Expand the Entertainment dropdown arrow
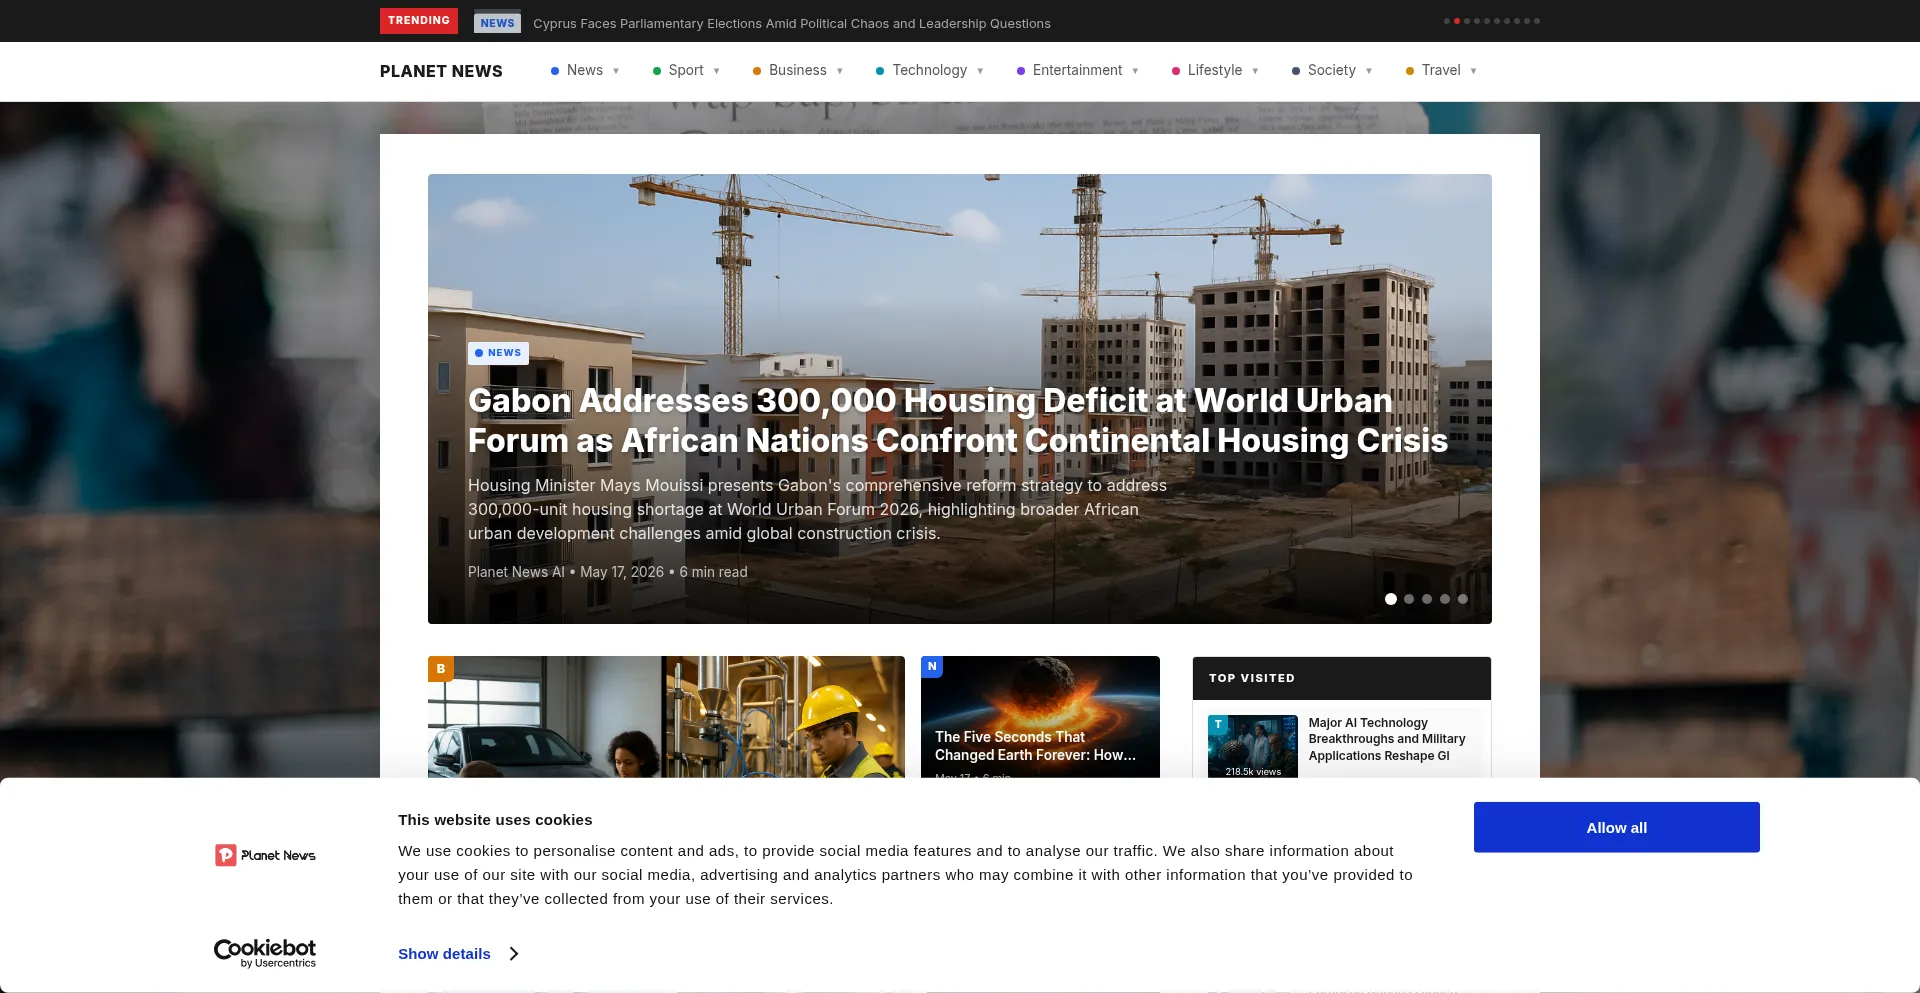This screenshot has height=993, width=1920. point(1135,71)
